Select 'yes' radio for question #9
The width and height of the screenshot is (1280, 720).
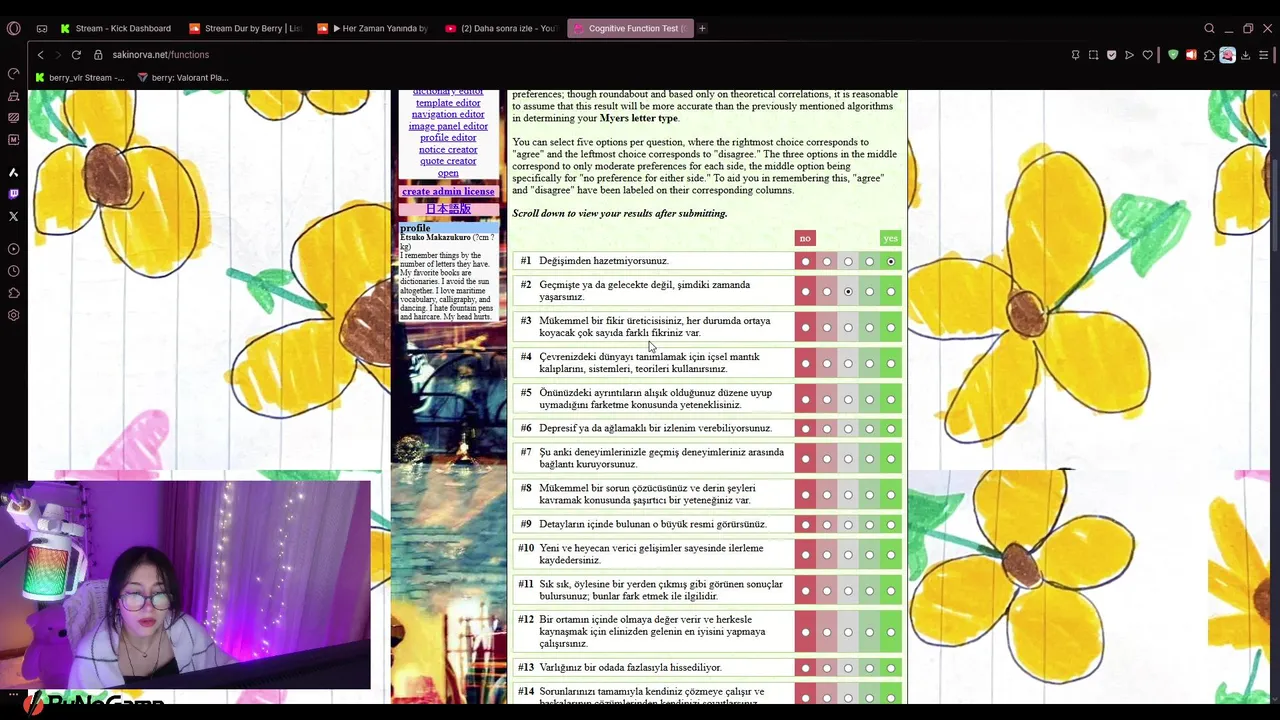tap(890, 525)
